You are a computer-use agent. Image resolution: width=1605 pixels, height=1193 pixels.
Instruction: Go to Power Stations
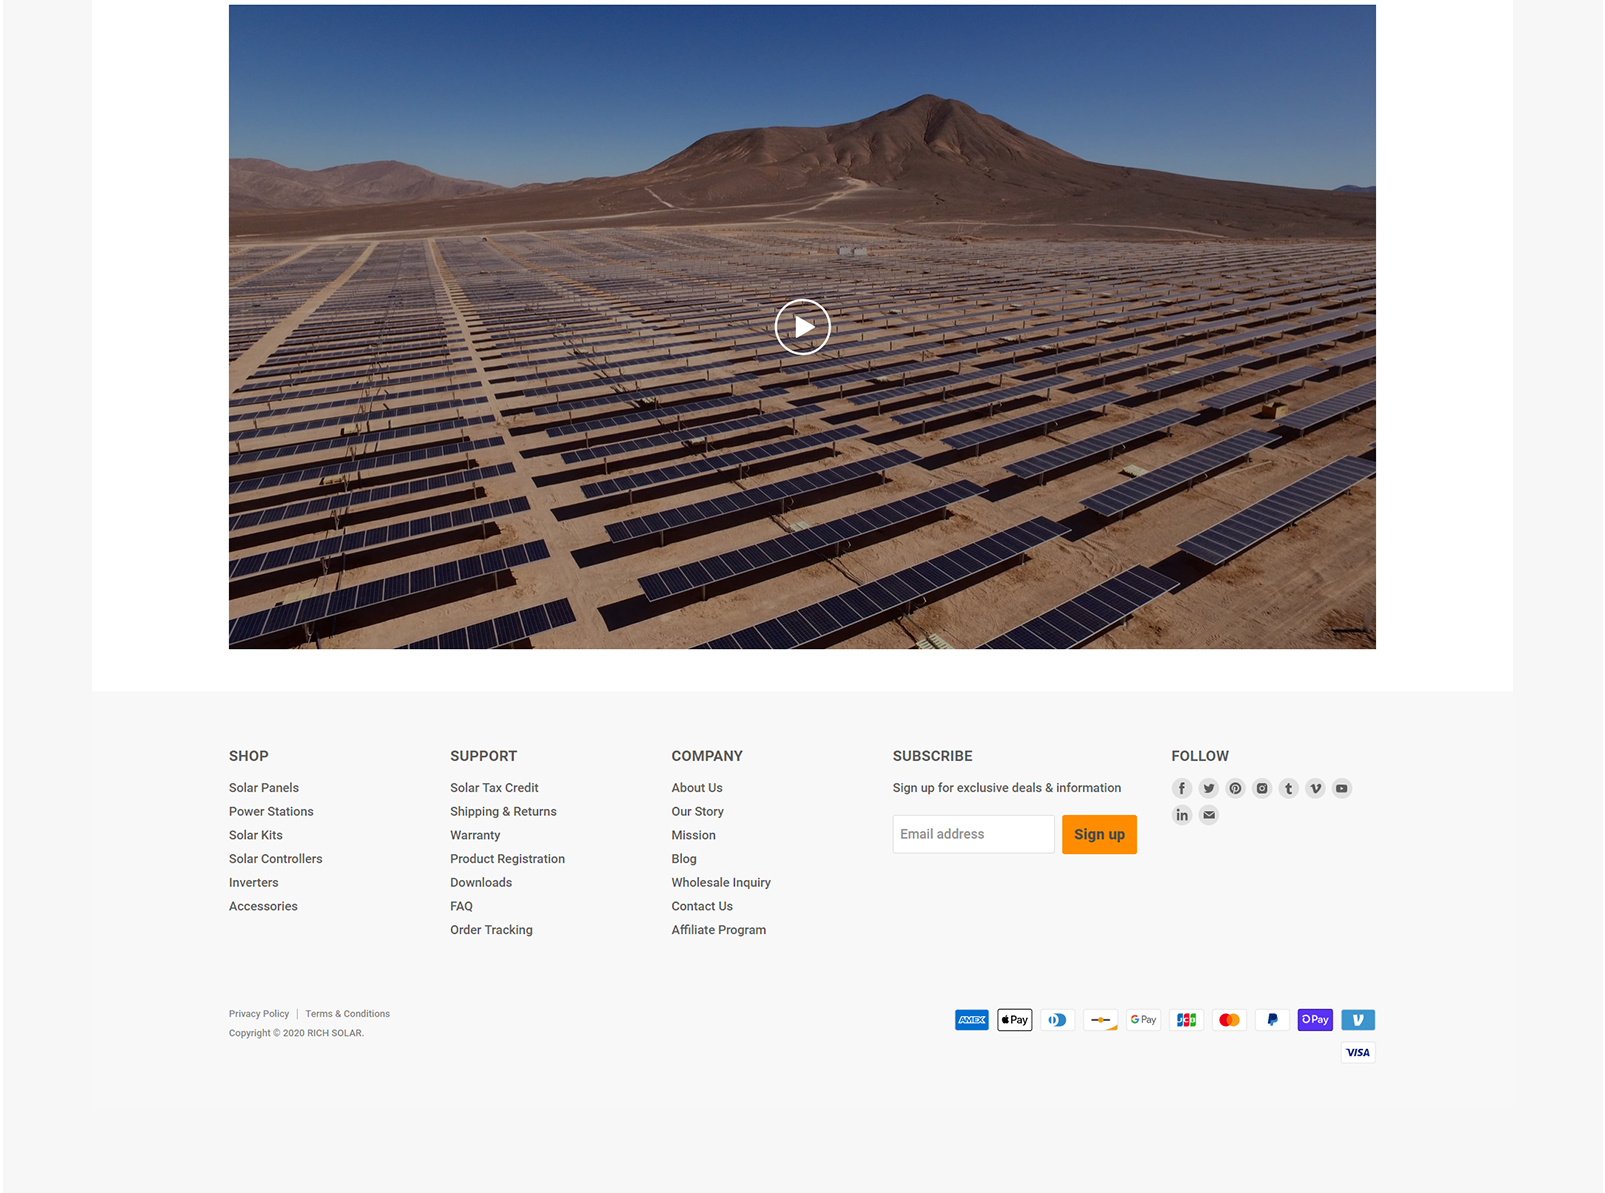coord(271,812)
